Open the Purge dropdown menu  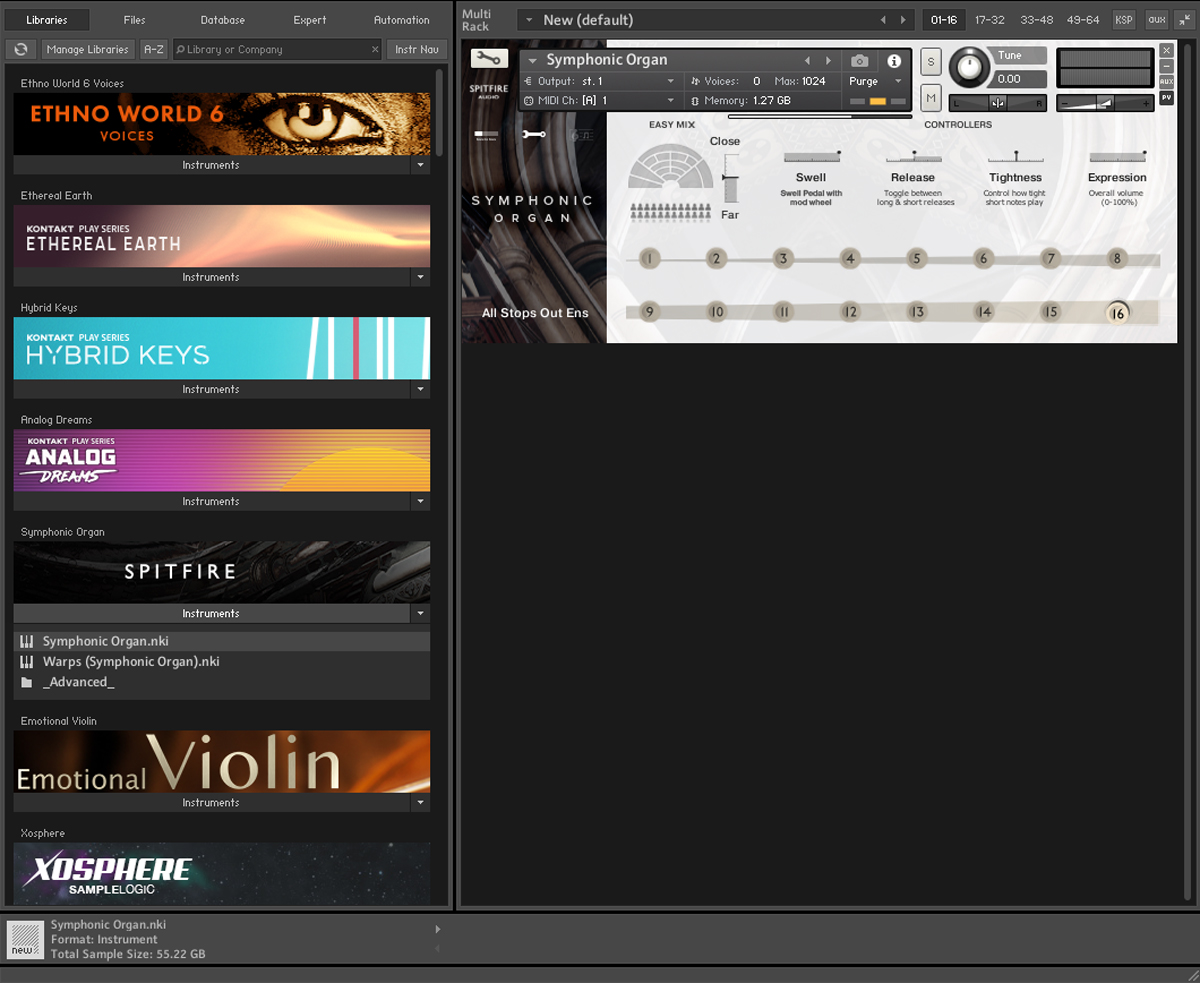898,81
